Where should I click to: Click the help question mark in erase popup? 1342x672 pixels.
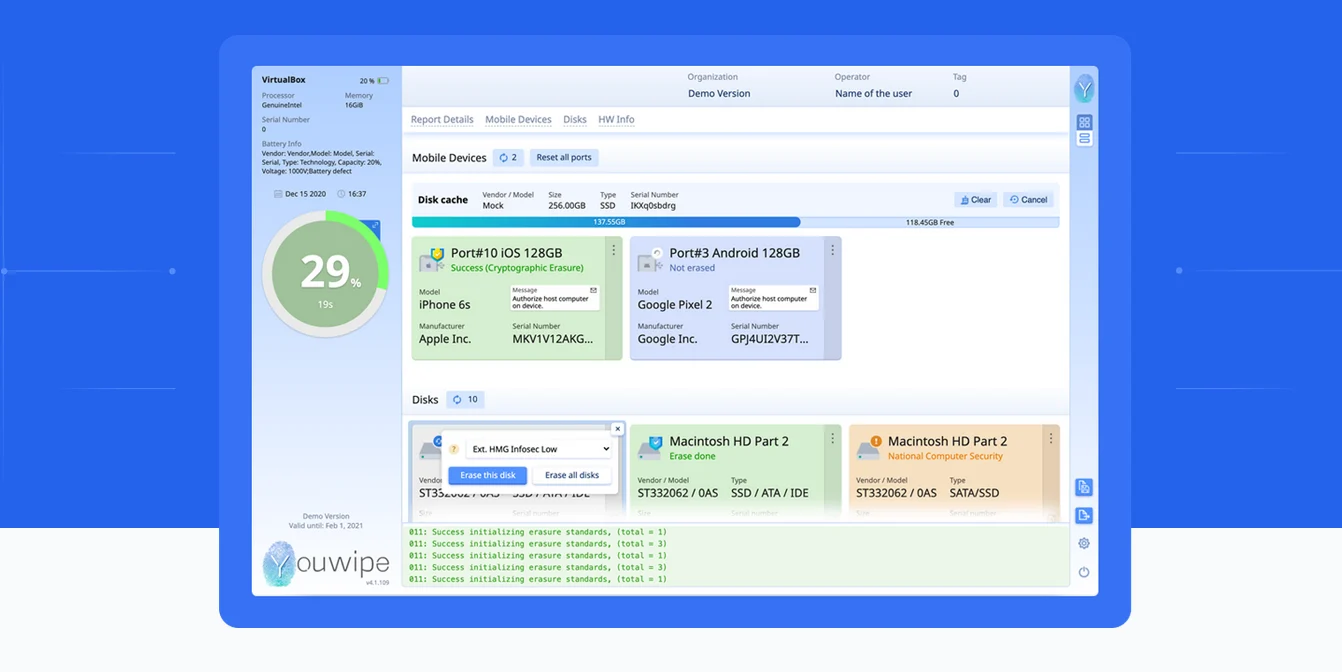(x=454, y=450)
